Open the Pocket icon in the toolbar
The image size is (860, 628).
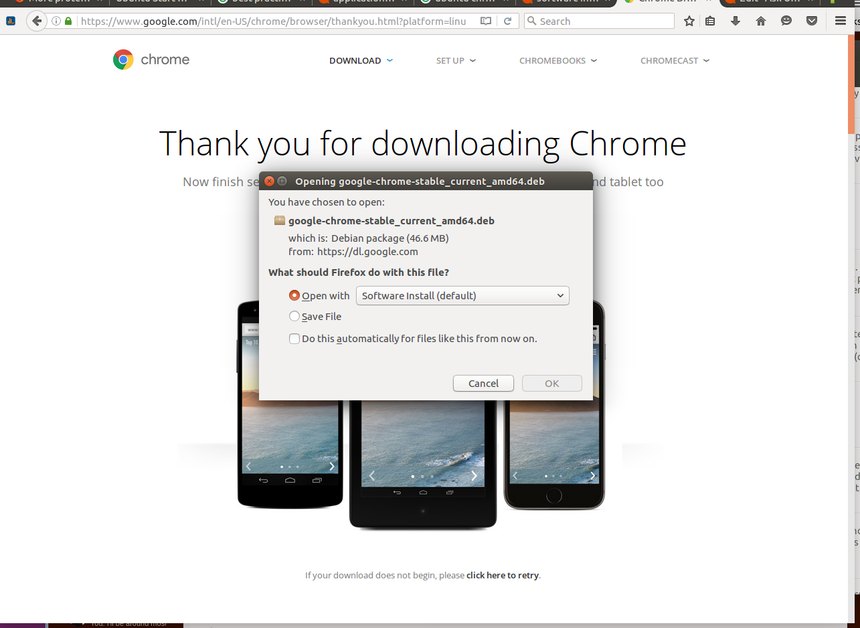coord(812,21)
